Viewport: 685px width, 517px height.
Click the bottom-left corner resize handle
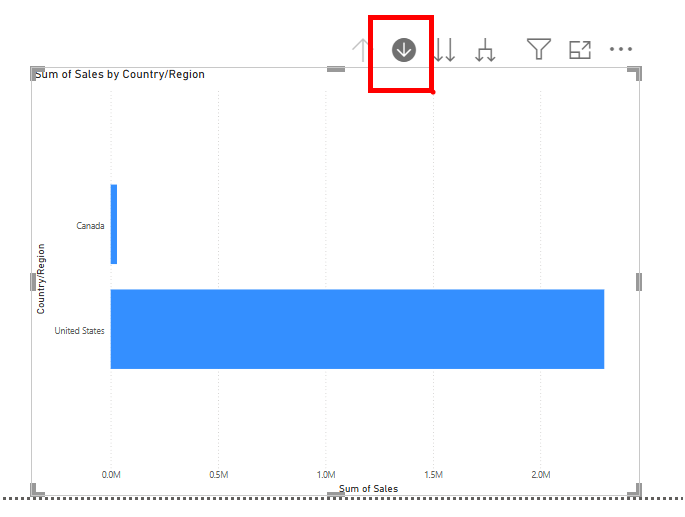click(37, 490)
